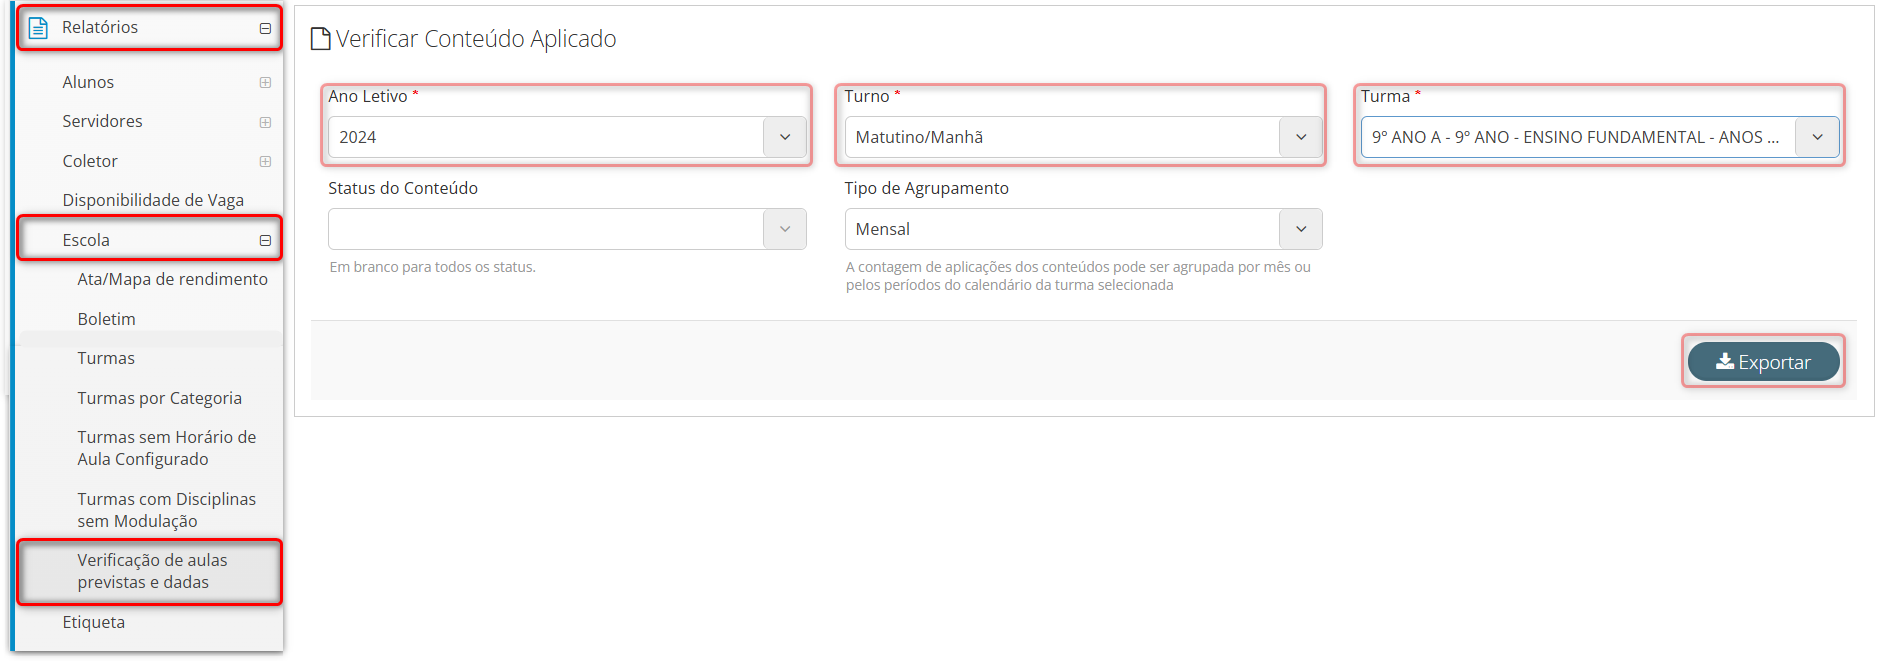The width and height of the screenshot is (1883, 661).
Task: Open Turmas por Categoria report
Action: 159,398
